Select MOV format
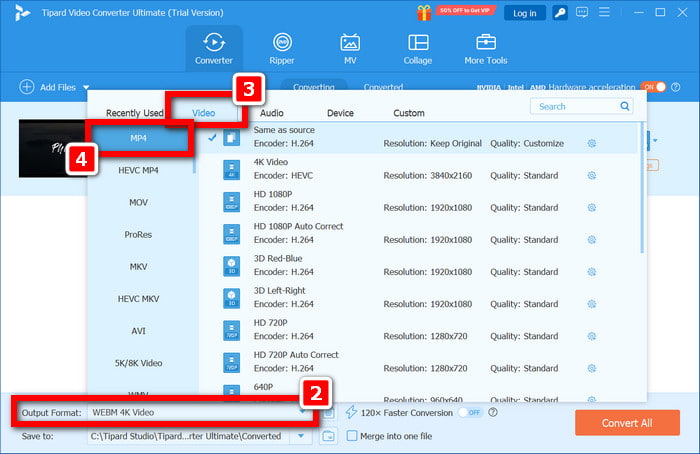This screenshot has width=700, height=454. point(138,202)
